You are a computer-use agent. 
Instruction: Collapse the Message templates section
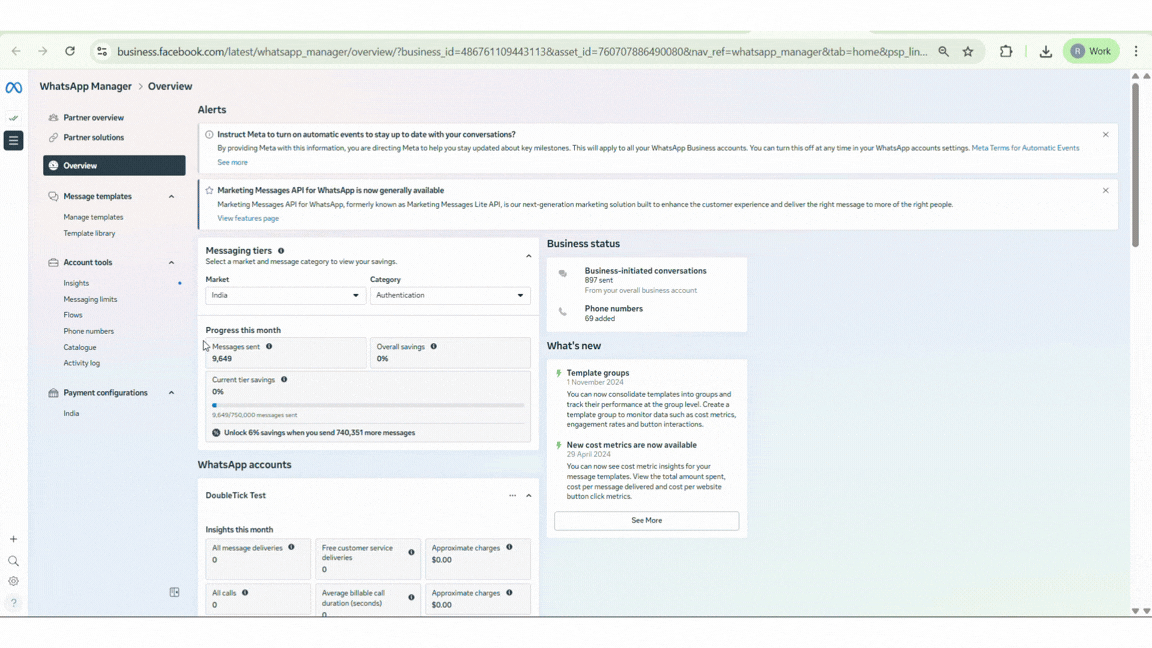coord(171,197)
